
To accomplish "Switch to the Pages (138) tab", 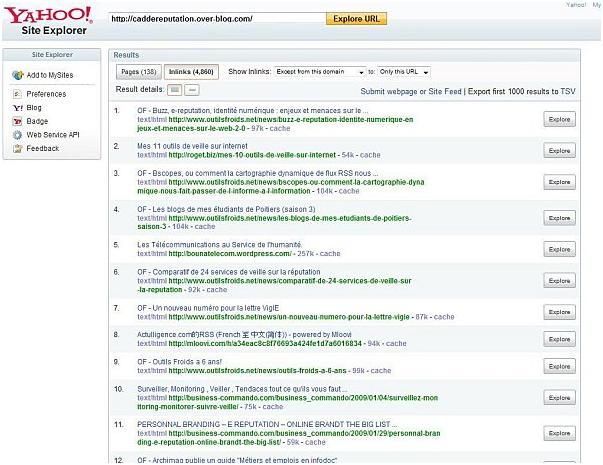I will (139, 72).
